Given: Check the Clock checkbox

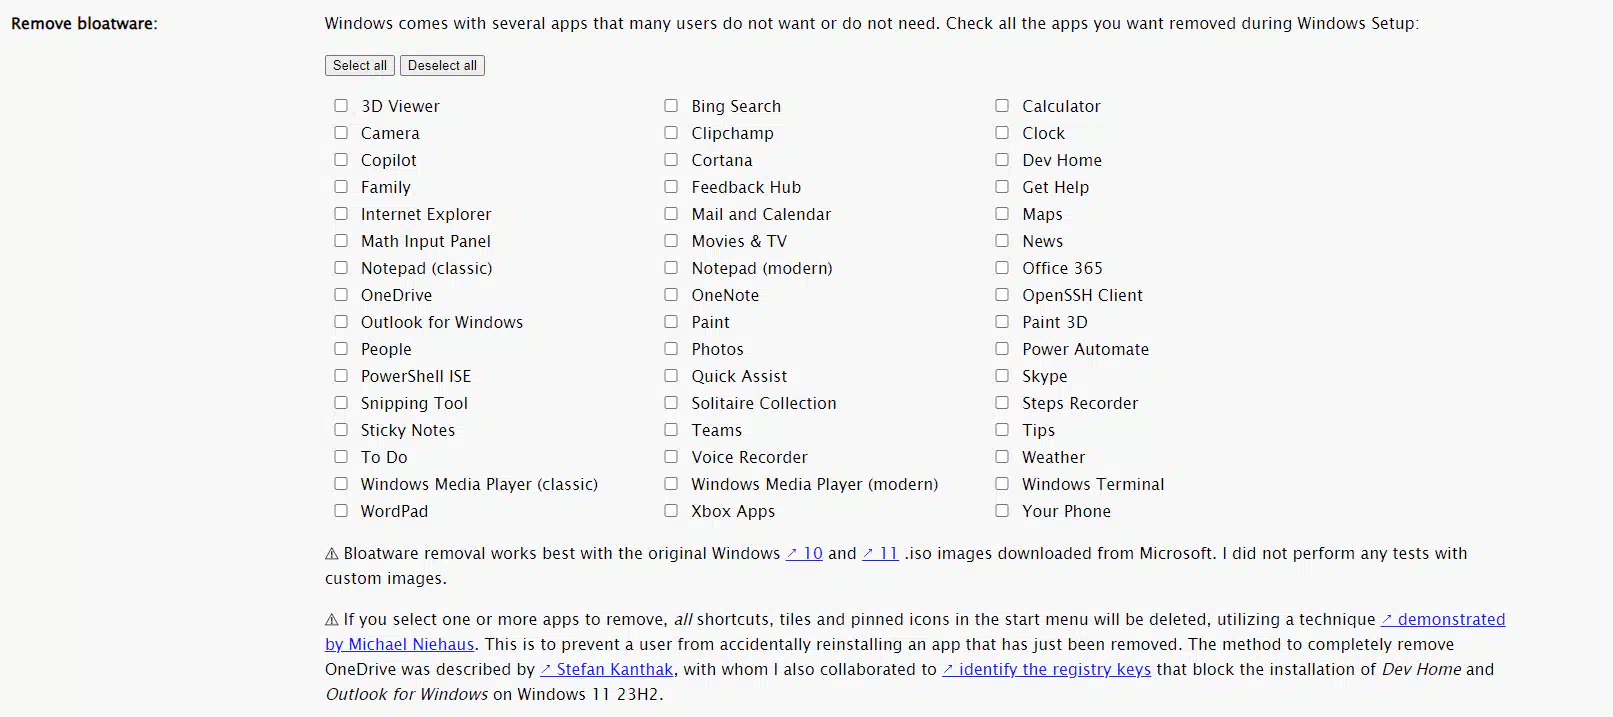Looking at the screenshot, I should coord(1002,132).
